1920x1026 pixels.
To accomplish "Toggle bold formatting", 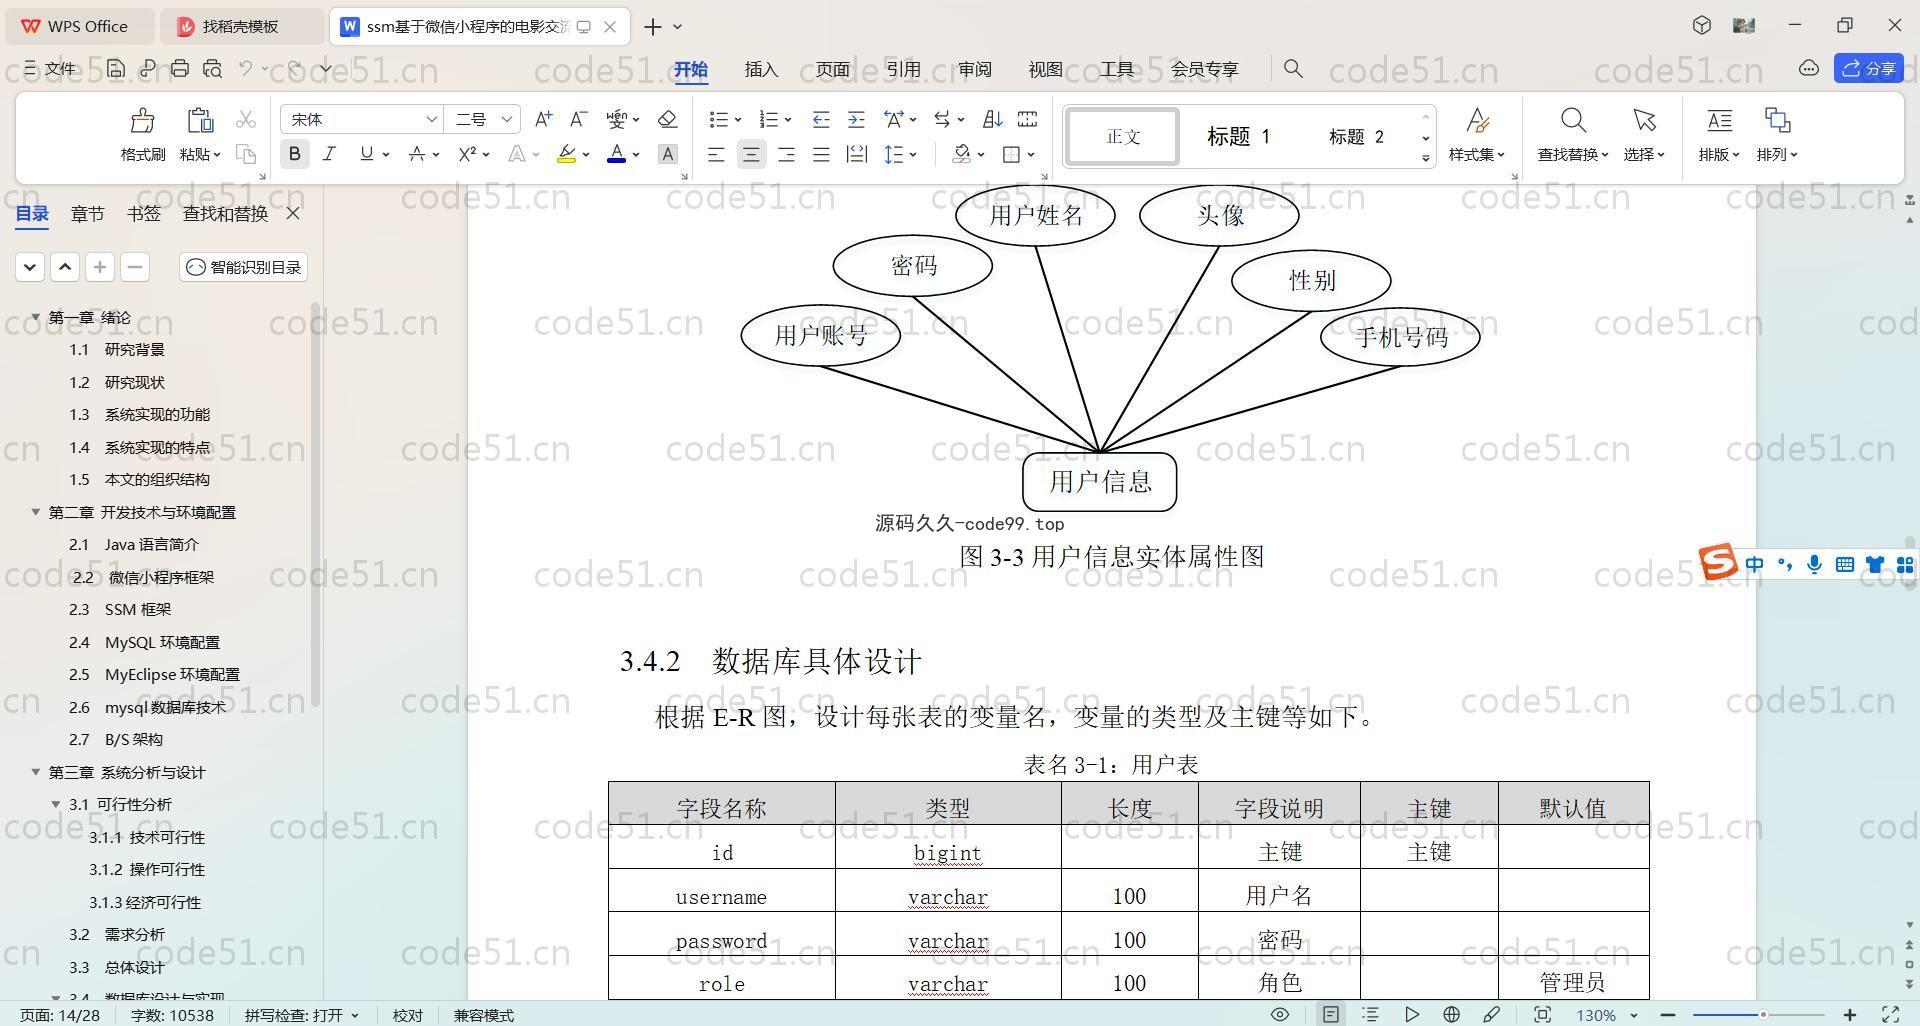I will [294, 154].
